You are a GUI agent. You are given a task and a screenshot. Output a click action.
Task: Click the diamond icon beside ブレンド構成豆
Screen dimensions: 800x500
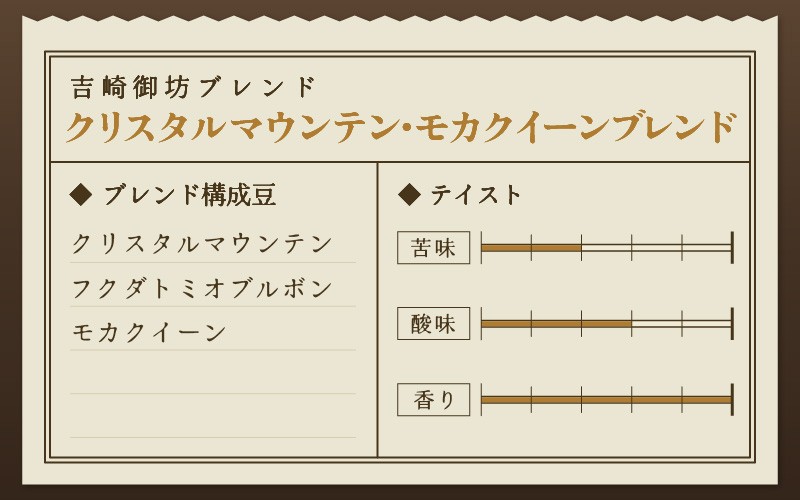(81, 194)
